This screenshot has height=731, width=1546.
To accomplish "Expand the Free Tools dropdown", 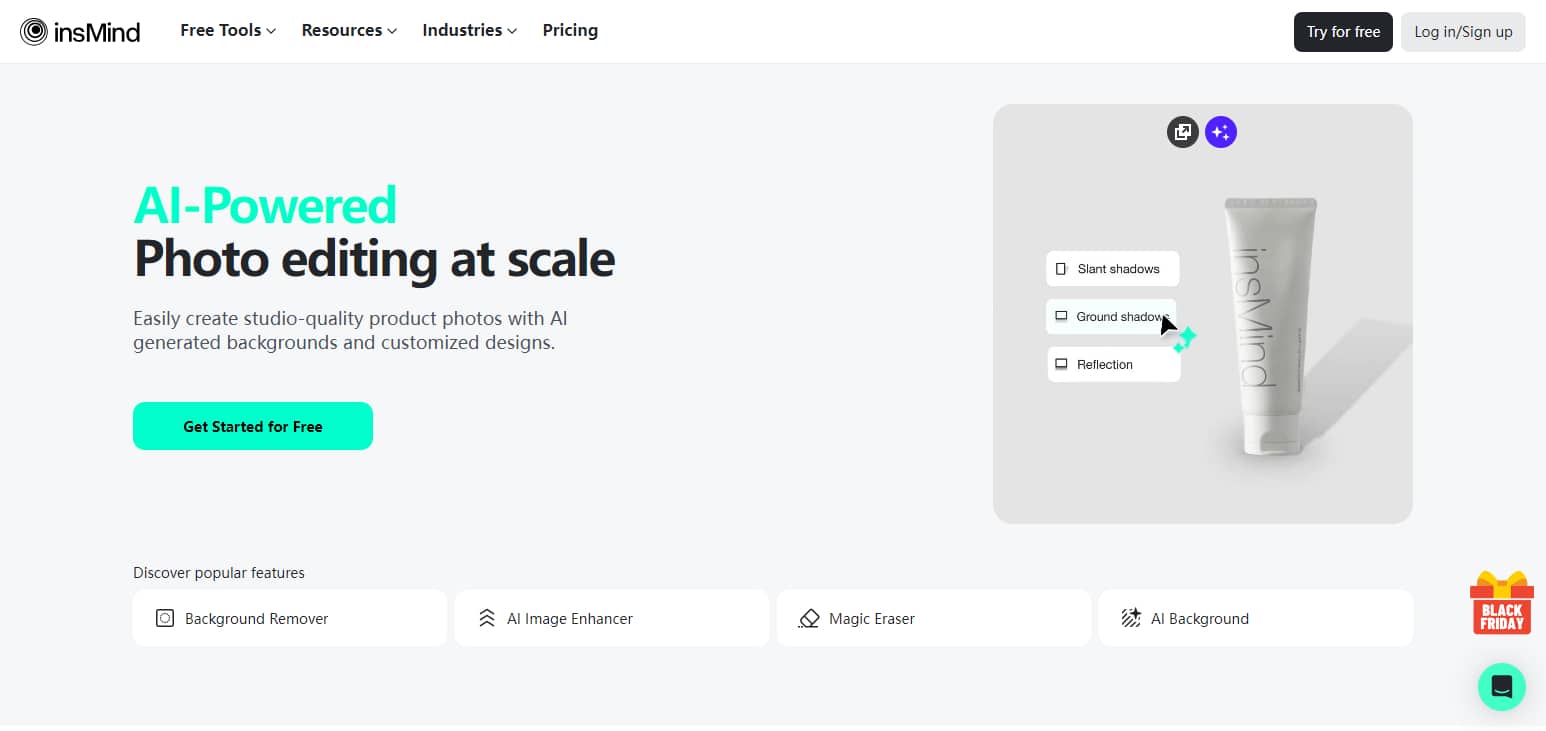I will pyautogui.click(x=226, y=30).
